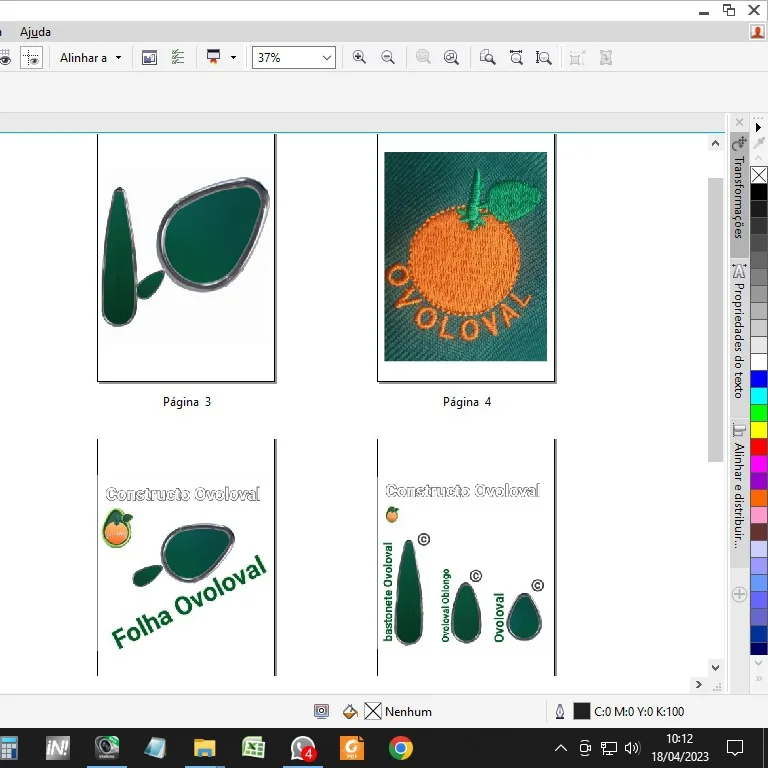Pick the blue swatch in the color palette
The image size is (768, 768).
(759, 379)
